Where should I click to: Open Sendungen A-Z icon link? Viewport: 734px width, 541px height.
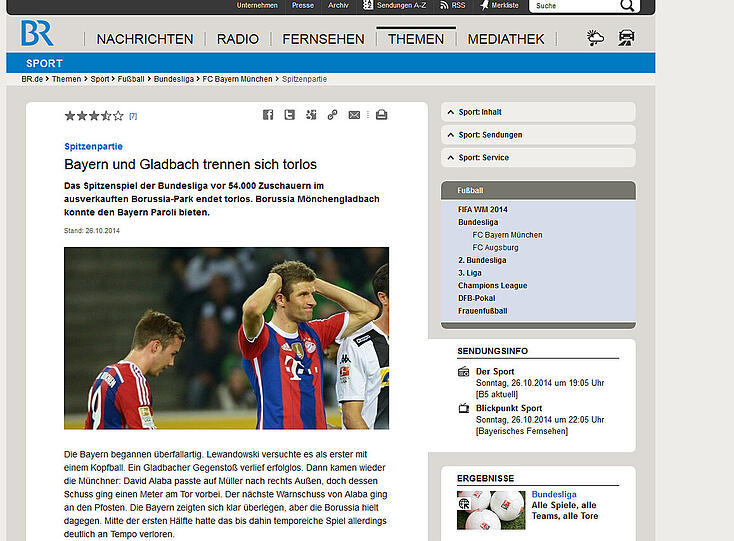pos(368,5)
